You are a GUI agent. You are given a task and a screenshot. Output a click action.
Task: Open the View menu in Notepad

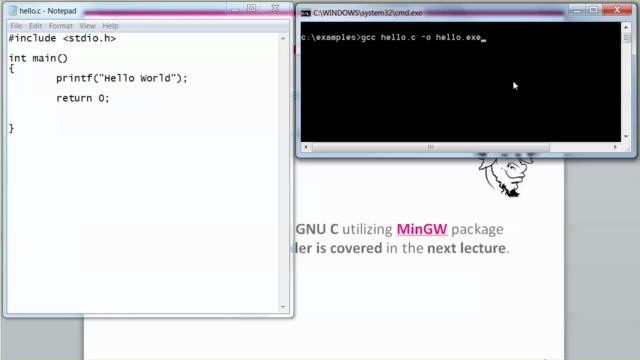tap(87, 26)
